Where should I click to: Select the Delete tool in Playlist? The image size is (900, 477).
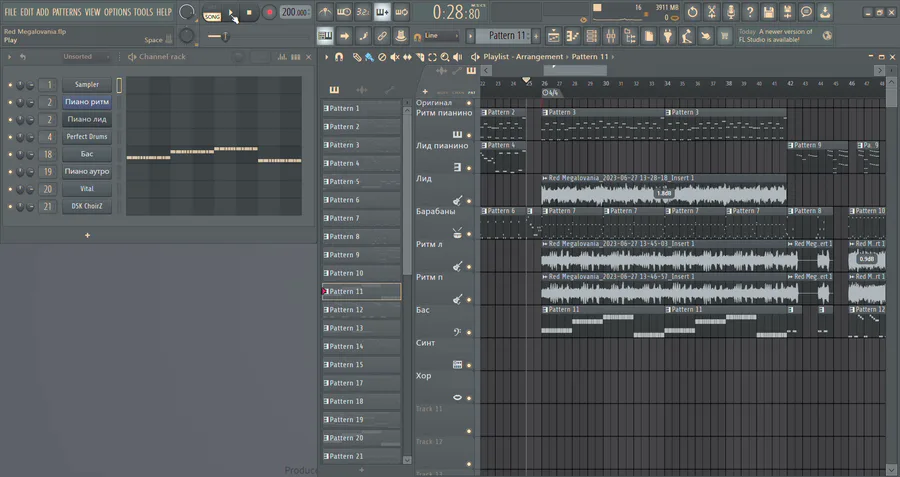pos(382,57)
